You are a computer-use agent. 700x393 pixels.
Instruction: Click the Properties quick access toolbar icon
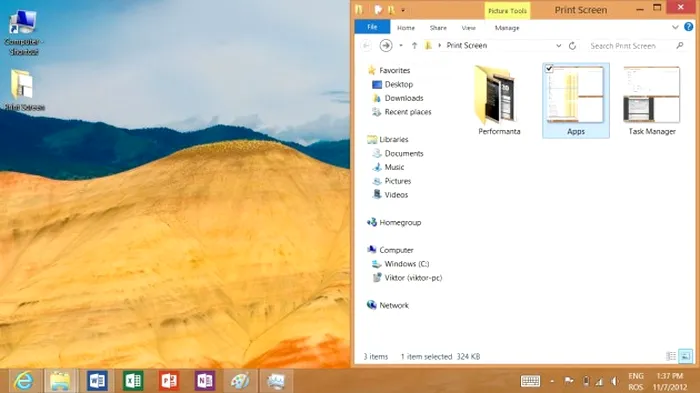(378, 10)
